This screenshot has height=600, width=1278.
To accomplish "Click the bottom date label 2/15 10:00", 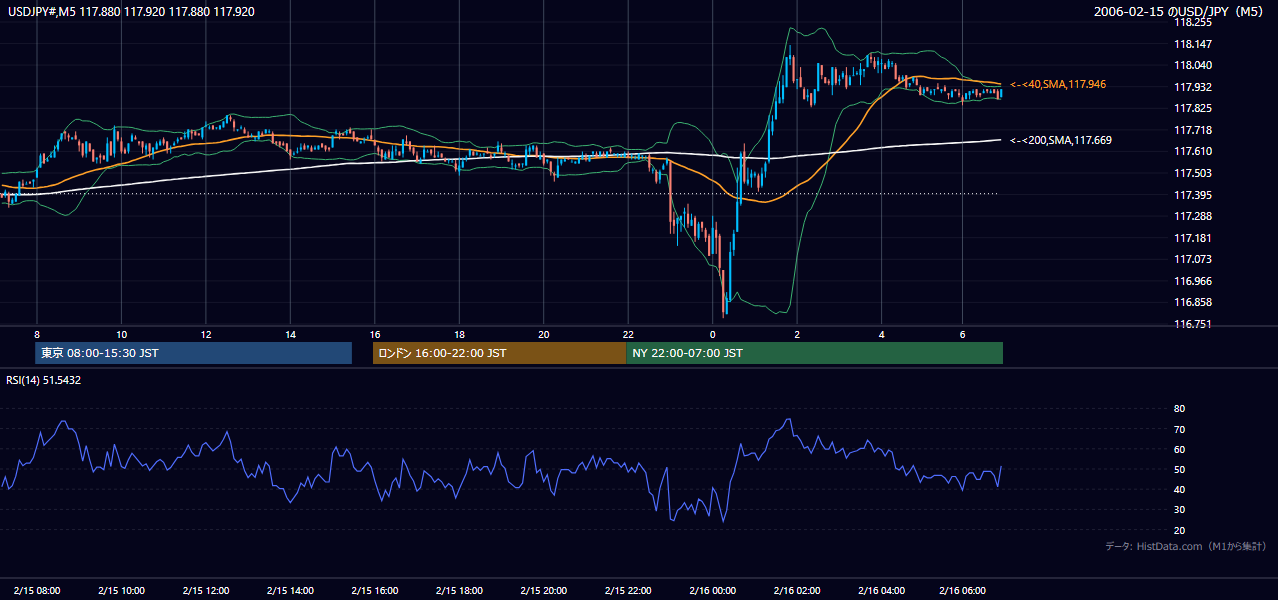I will [x=121, y=591].
